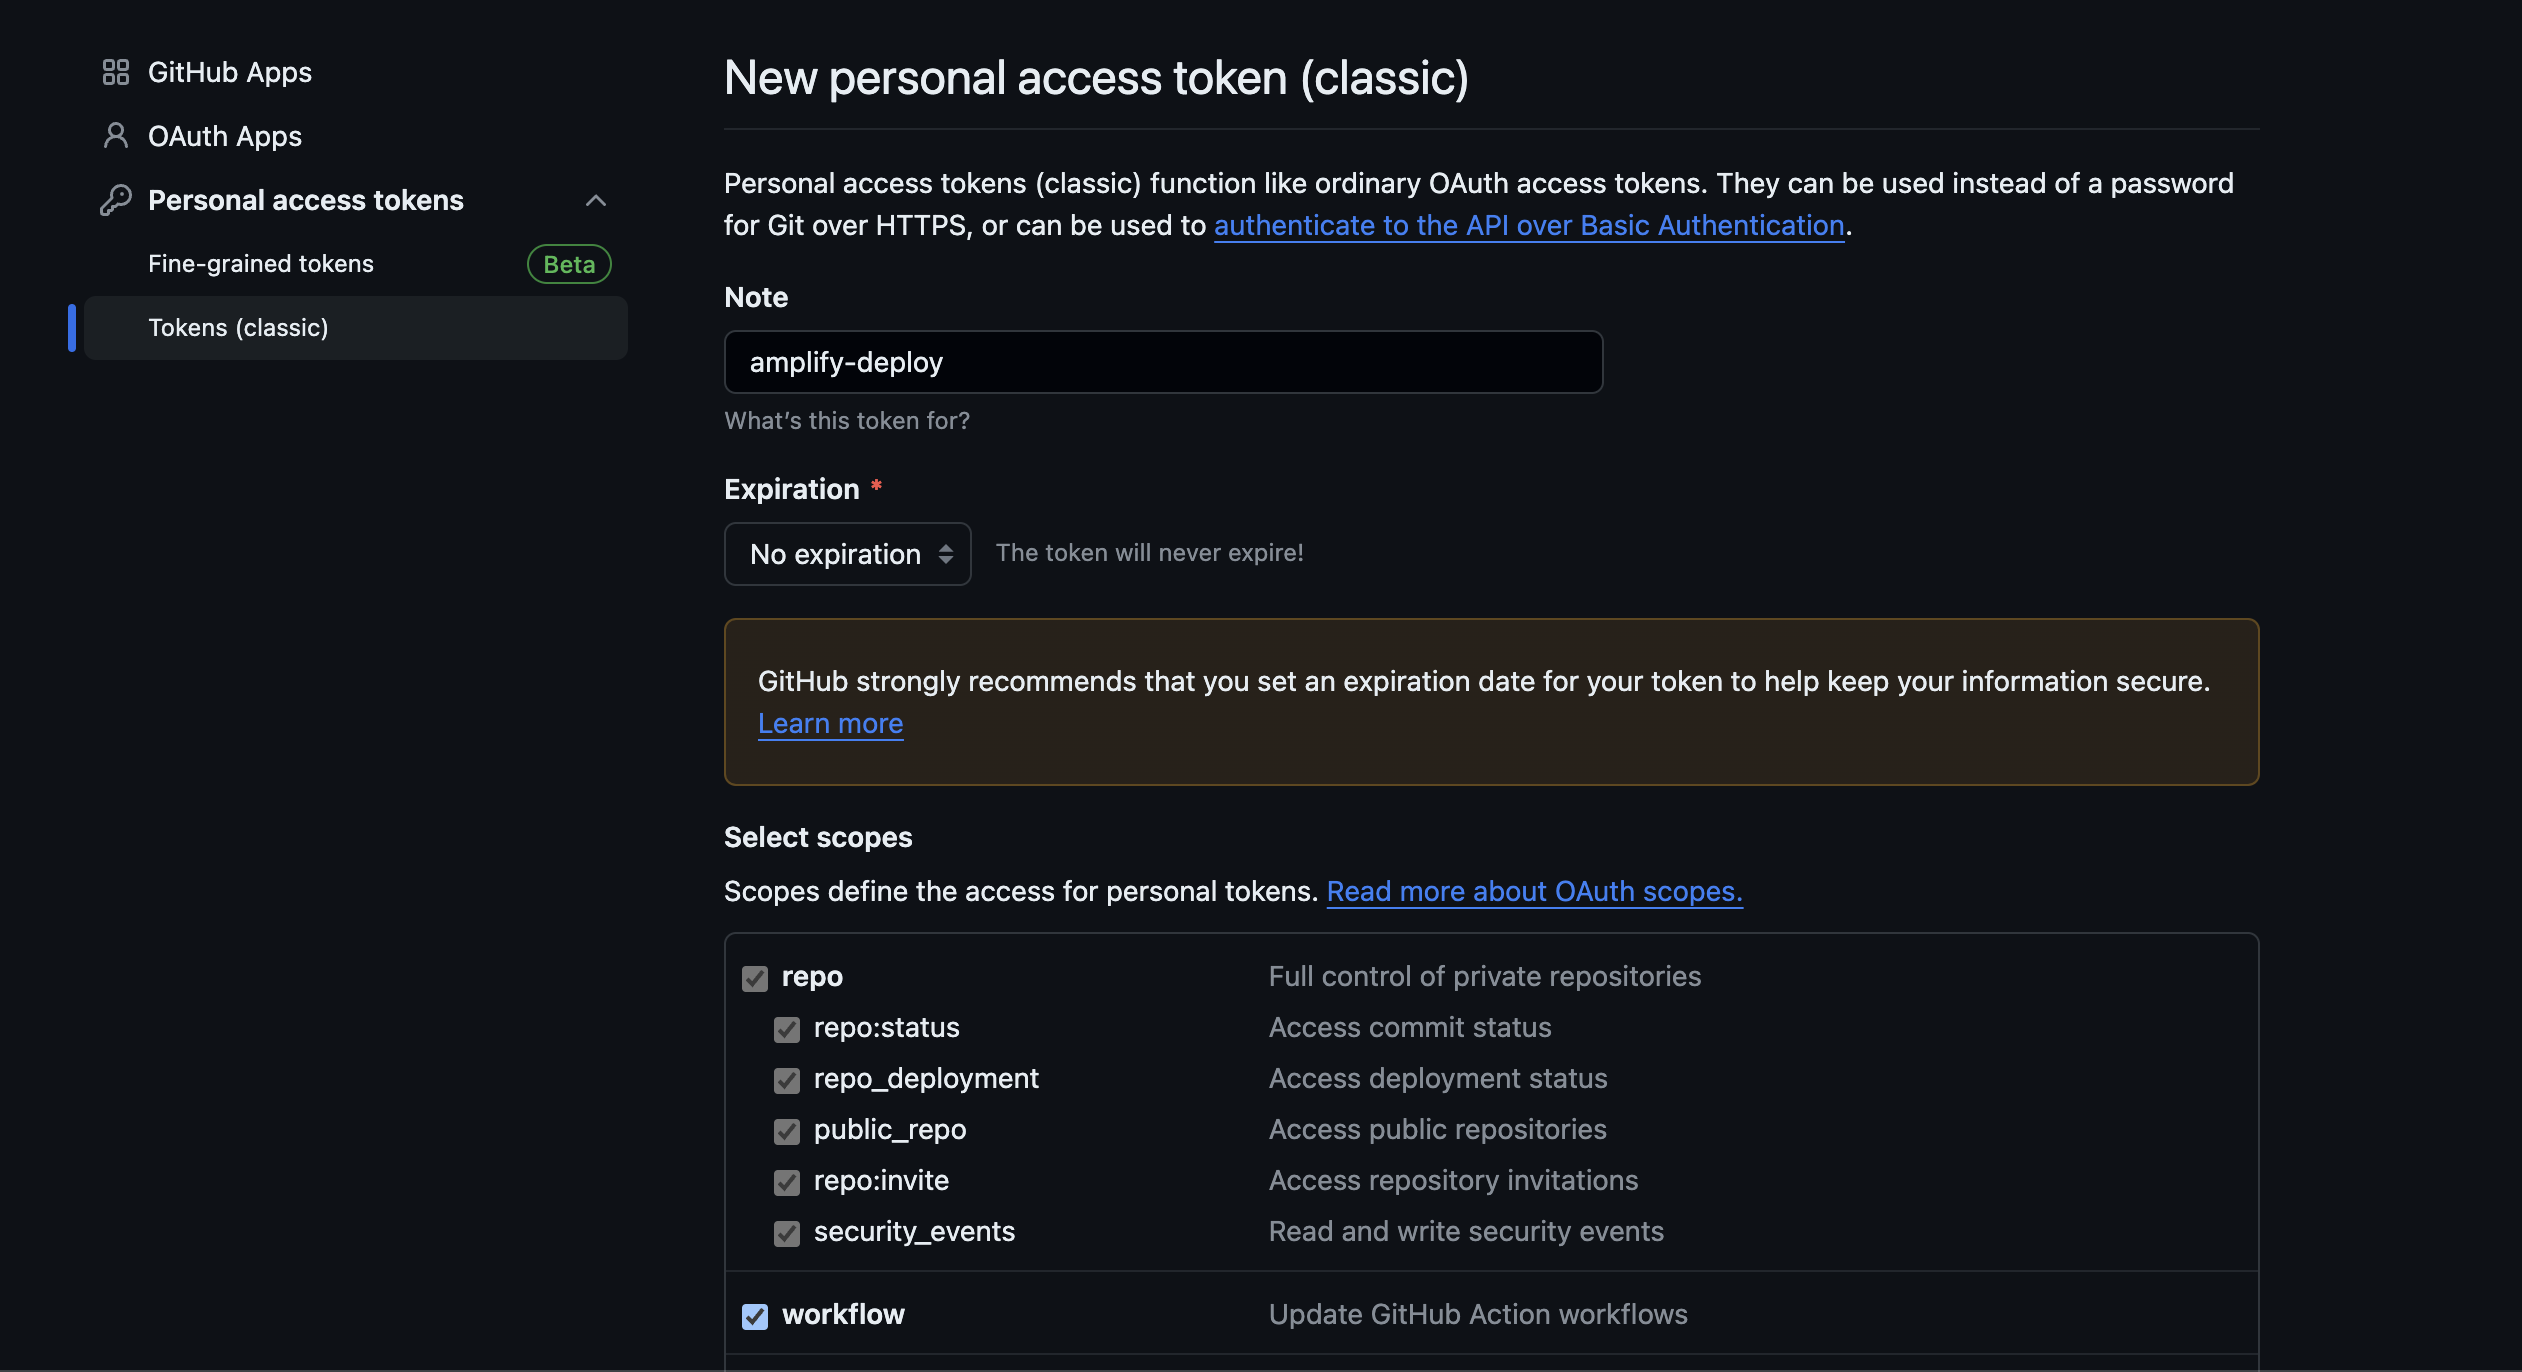
Task: Click the OAuth Apps person icon
Action: pos(116,136)
